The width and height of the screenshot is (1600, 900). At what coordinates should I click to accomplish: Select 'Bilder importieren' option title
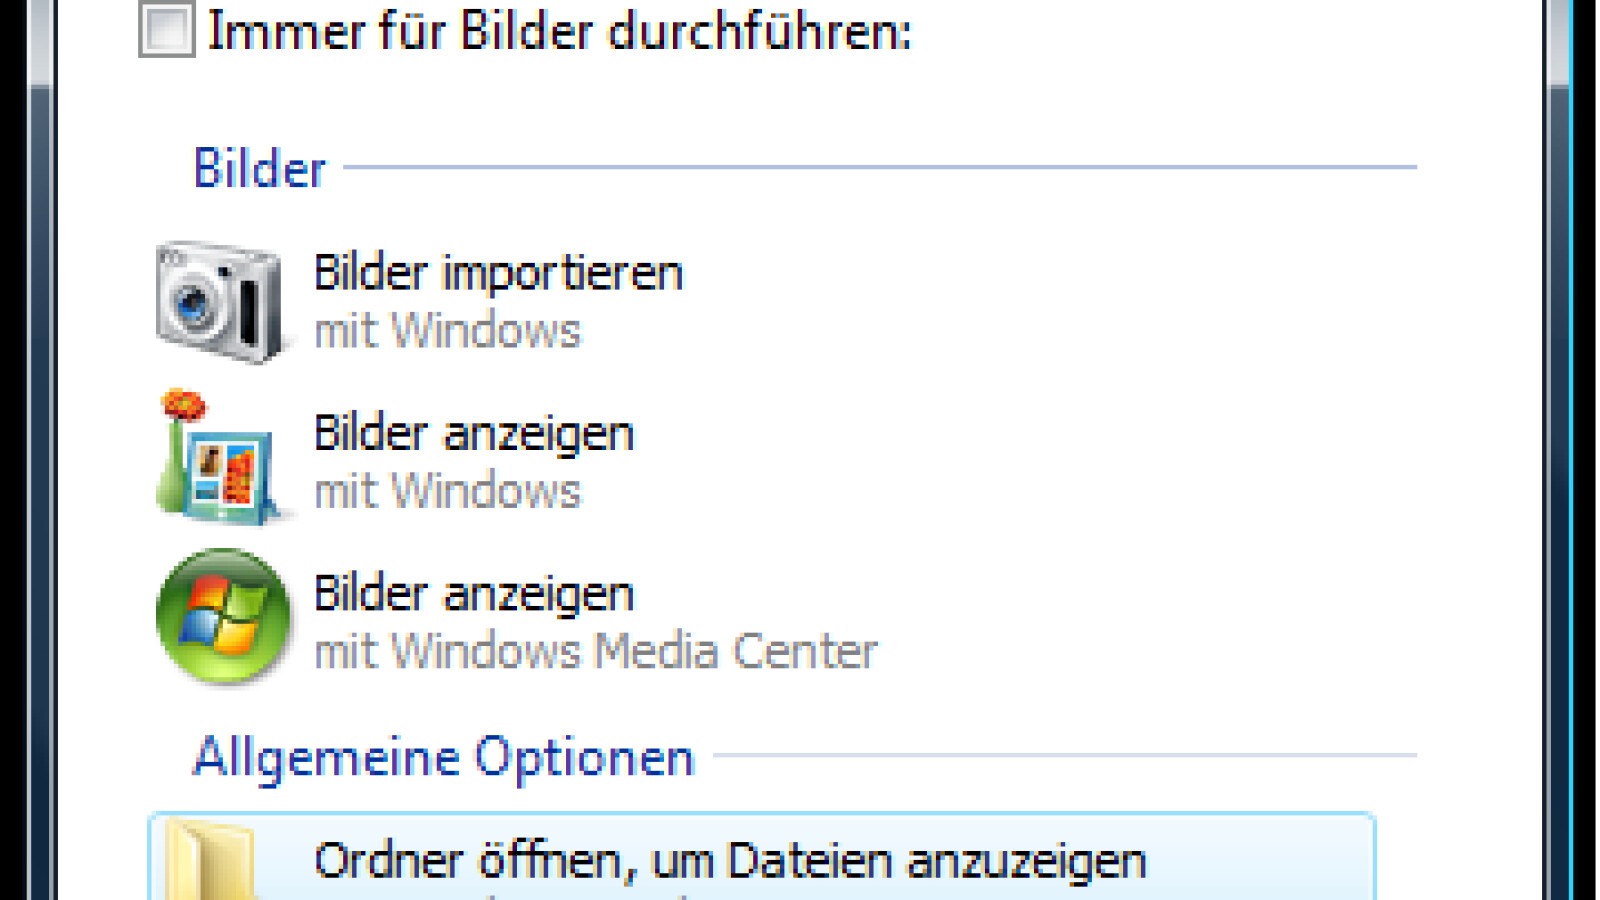tap(498, 273)
